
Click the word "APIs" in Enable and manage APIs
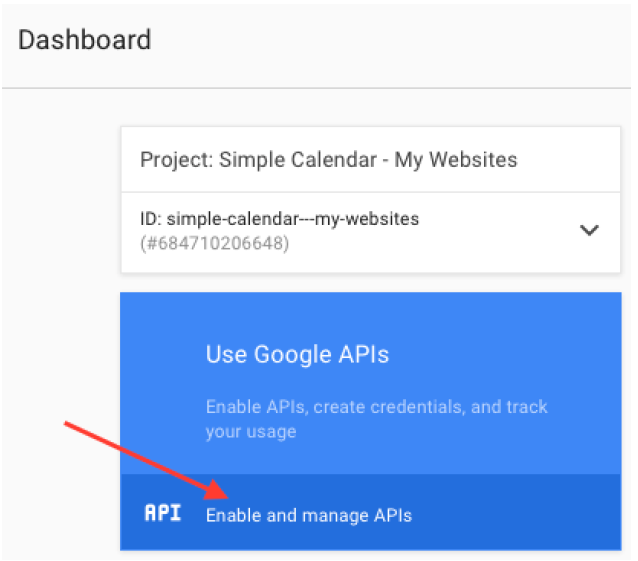point(393,515)
